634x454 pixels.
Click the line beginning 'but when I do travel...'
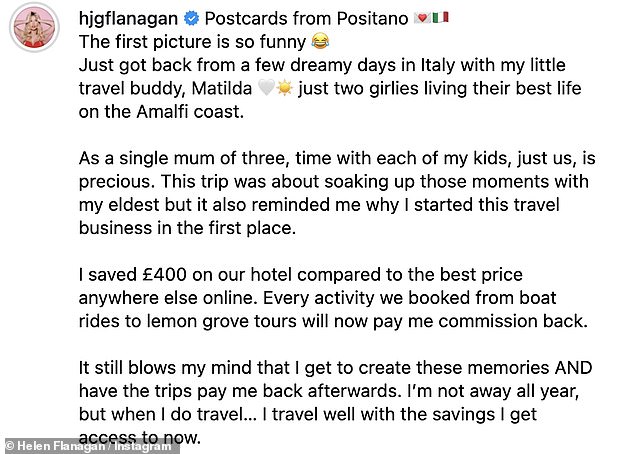(x=308, y=414)
